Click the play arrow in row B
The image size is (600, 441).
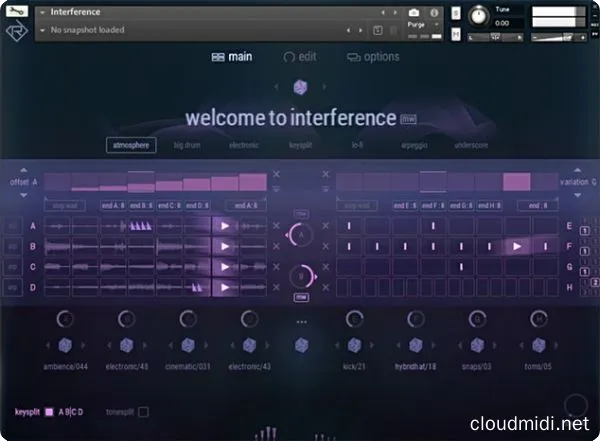click(x=225, y=247)
